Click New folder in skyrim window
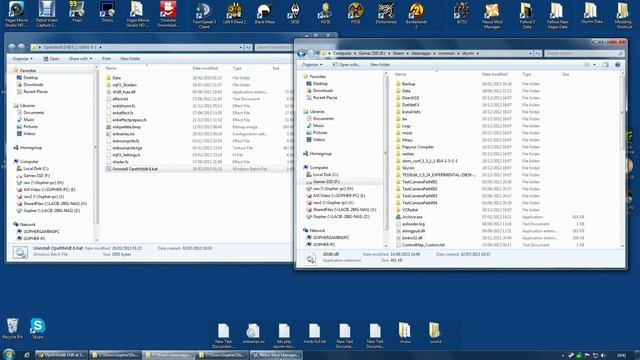Viewport: 640px width, 360px height. pos(380,64)
